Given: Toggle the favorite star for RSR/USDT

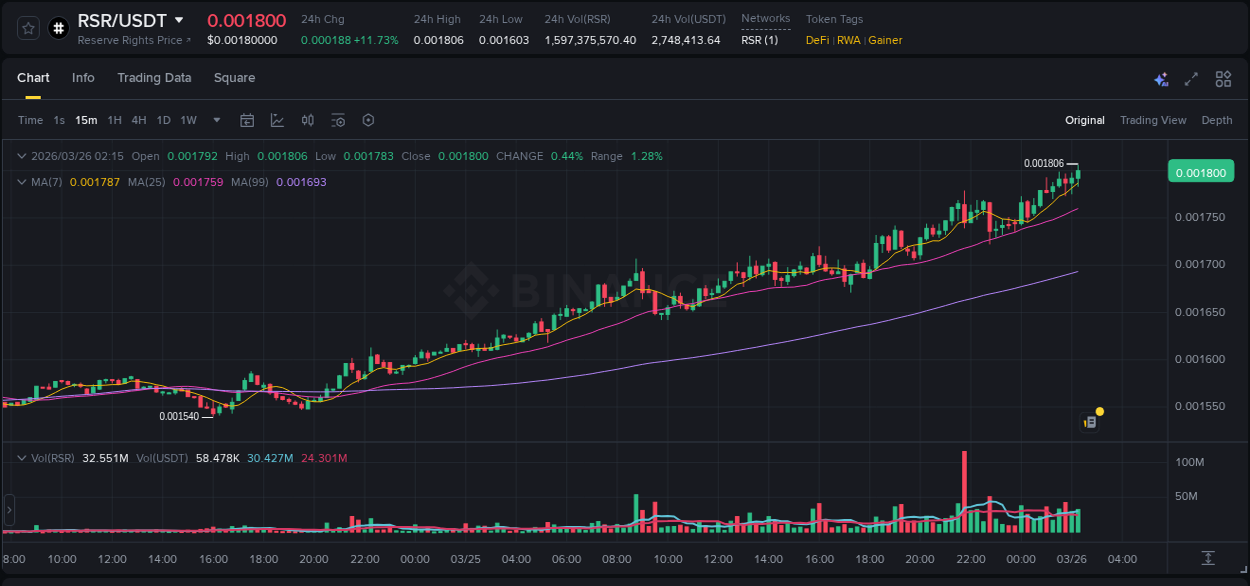Looking at the screenshot, I should pyautogui.click(x=28, y=28).
